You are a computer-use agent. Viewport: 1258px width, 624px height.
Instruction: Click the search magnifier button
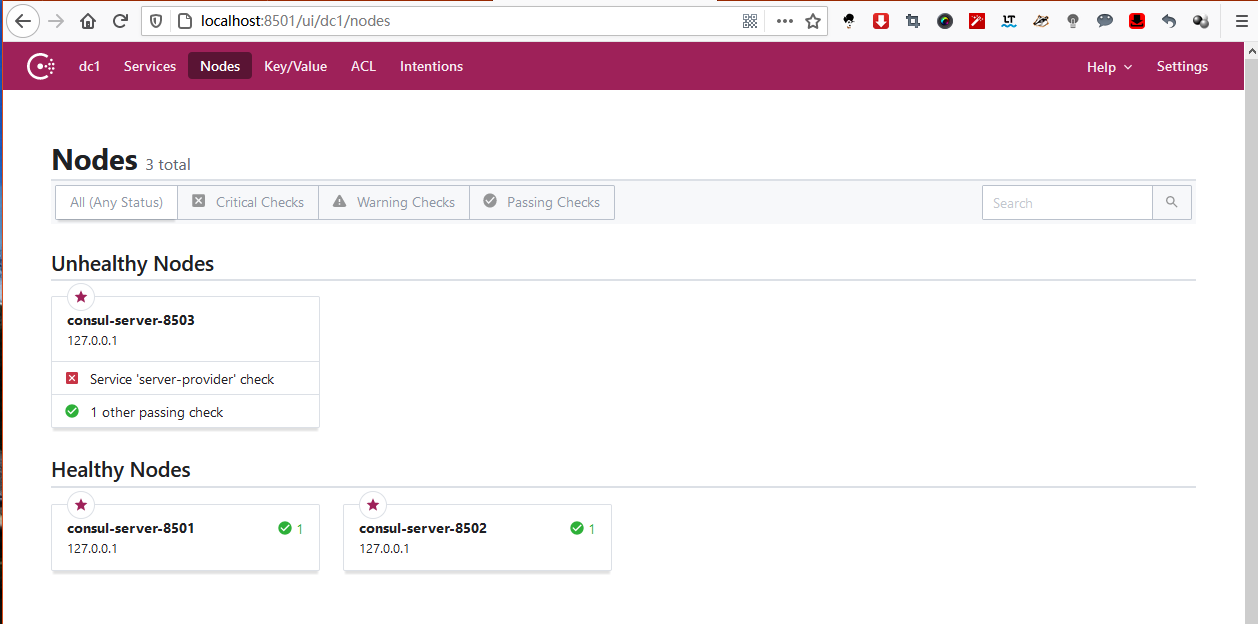click(x=1172, y=202)
